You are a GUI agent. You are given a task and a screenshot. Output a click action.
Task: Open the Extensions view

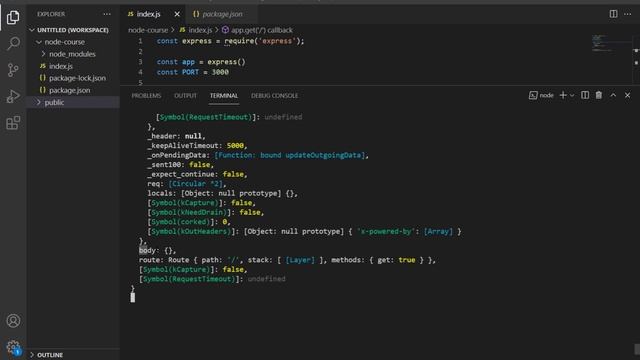pos(13,122)
